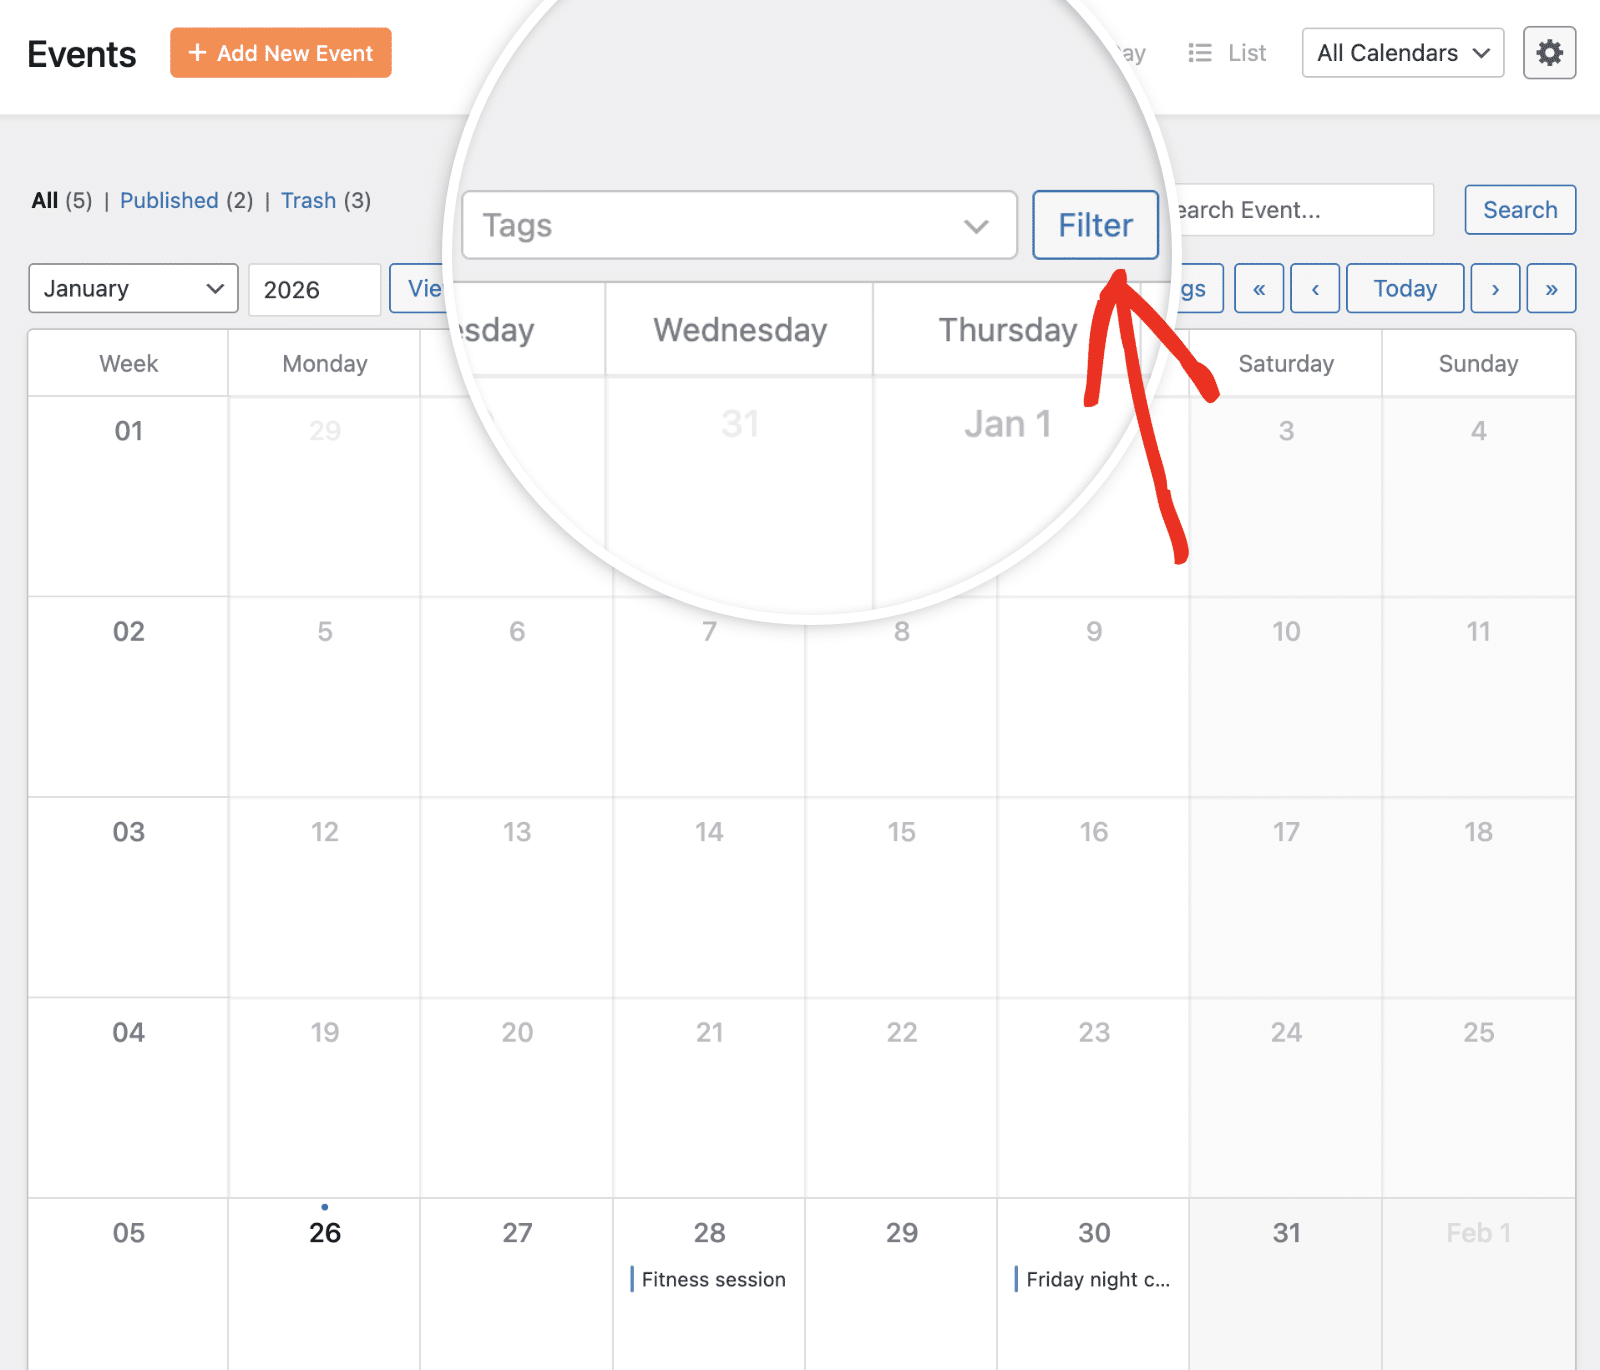Go to the next month with single arrow
Screen dimensions: 1600x1370
tap(1495, 288)
